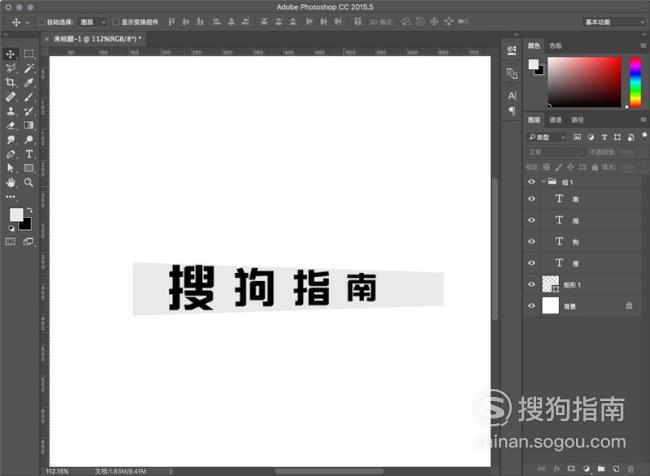Enable the Auto-Select checkbox
Viewport: 650px width, 476px height.
pyautogui.click(x=41, y=22)
